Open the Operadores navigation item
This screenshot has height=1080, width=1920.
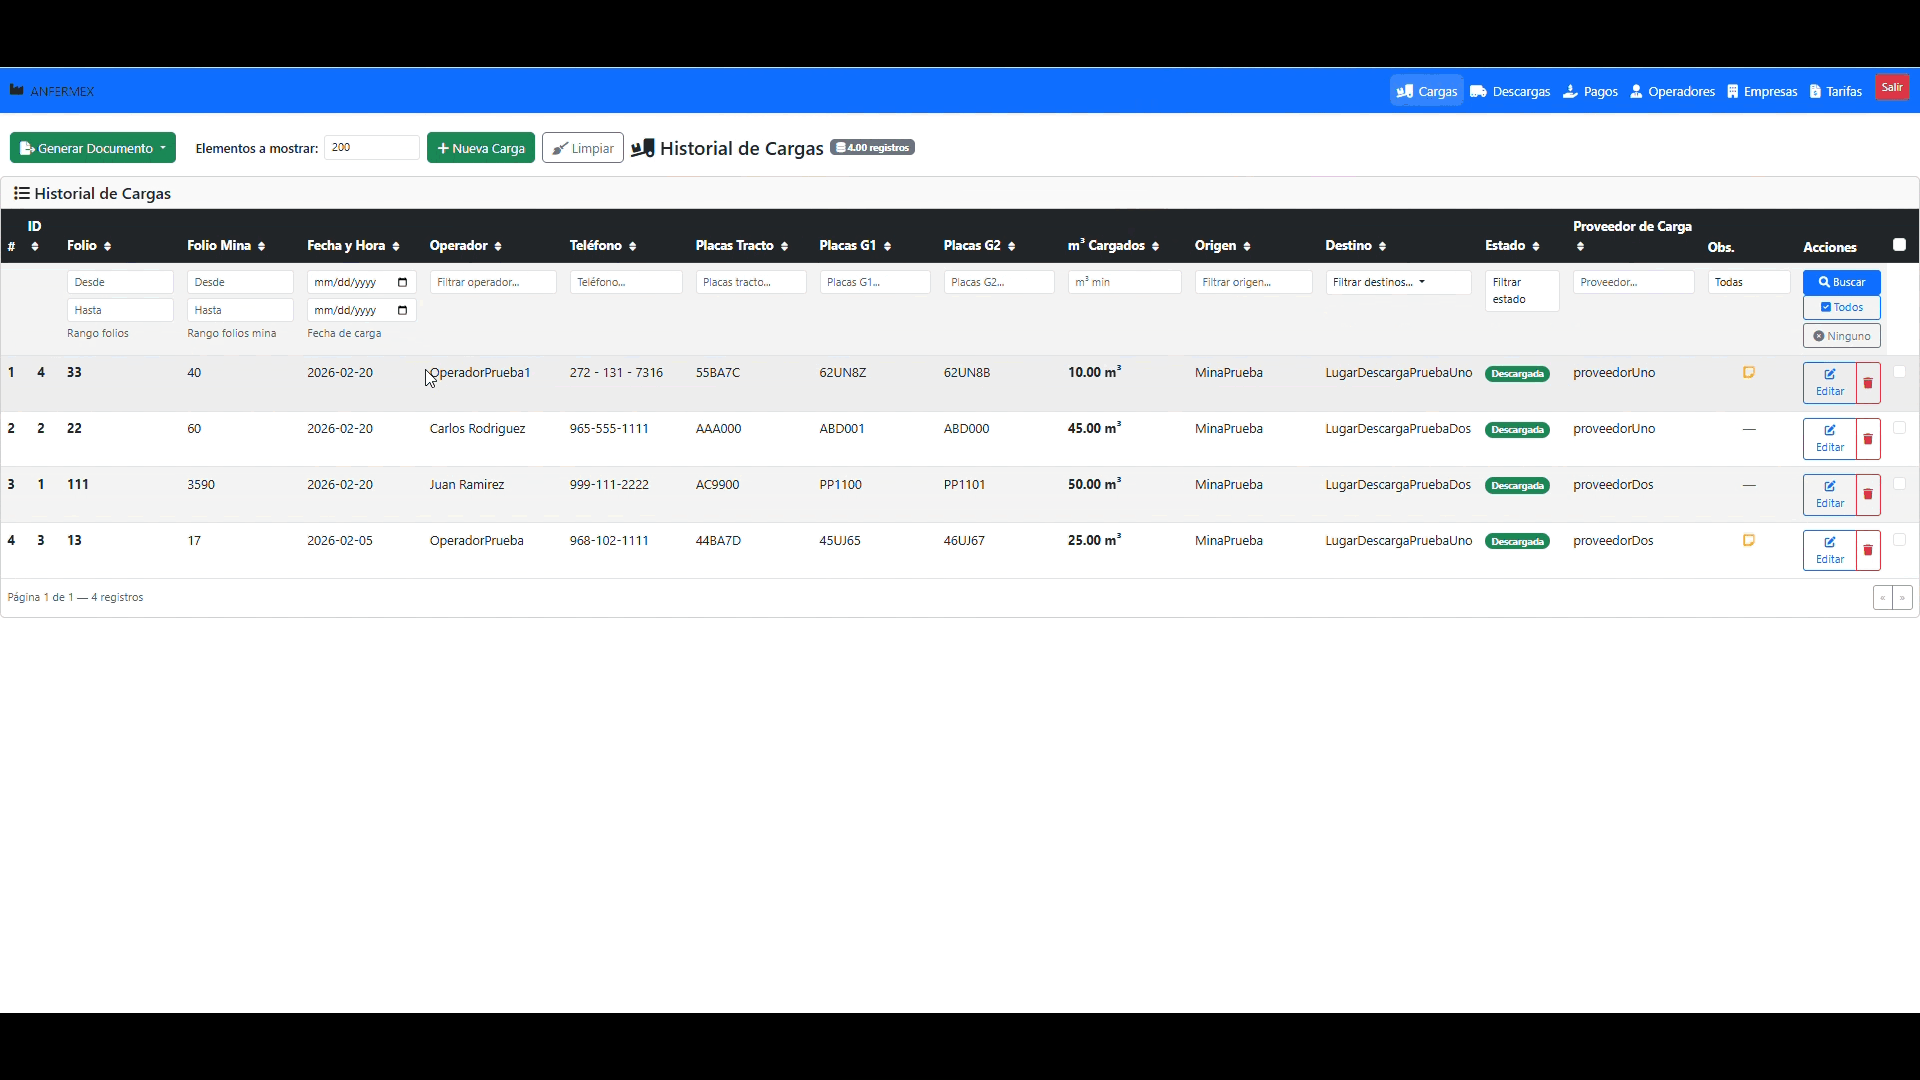click(1672, 91)
